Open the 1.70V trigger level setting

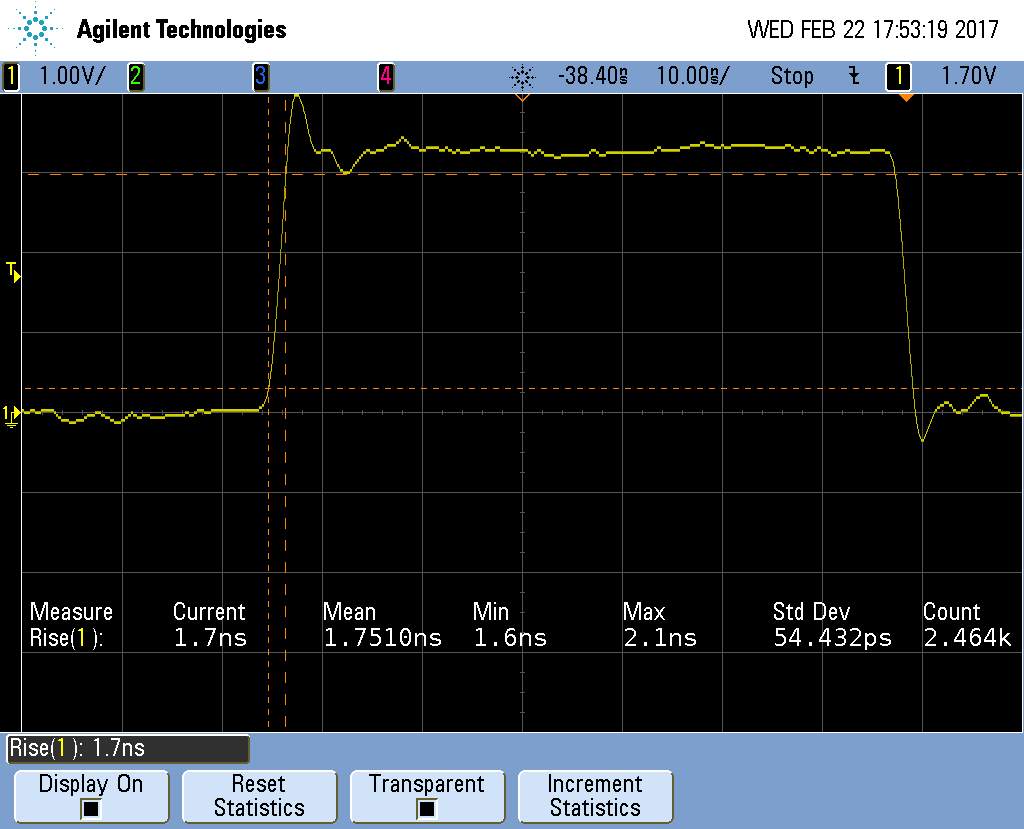tap(968, 76)
